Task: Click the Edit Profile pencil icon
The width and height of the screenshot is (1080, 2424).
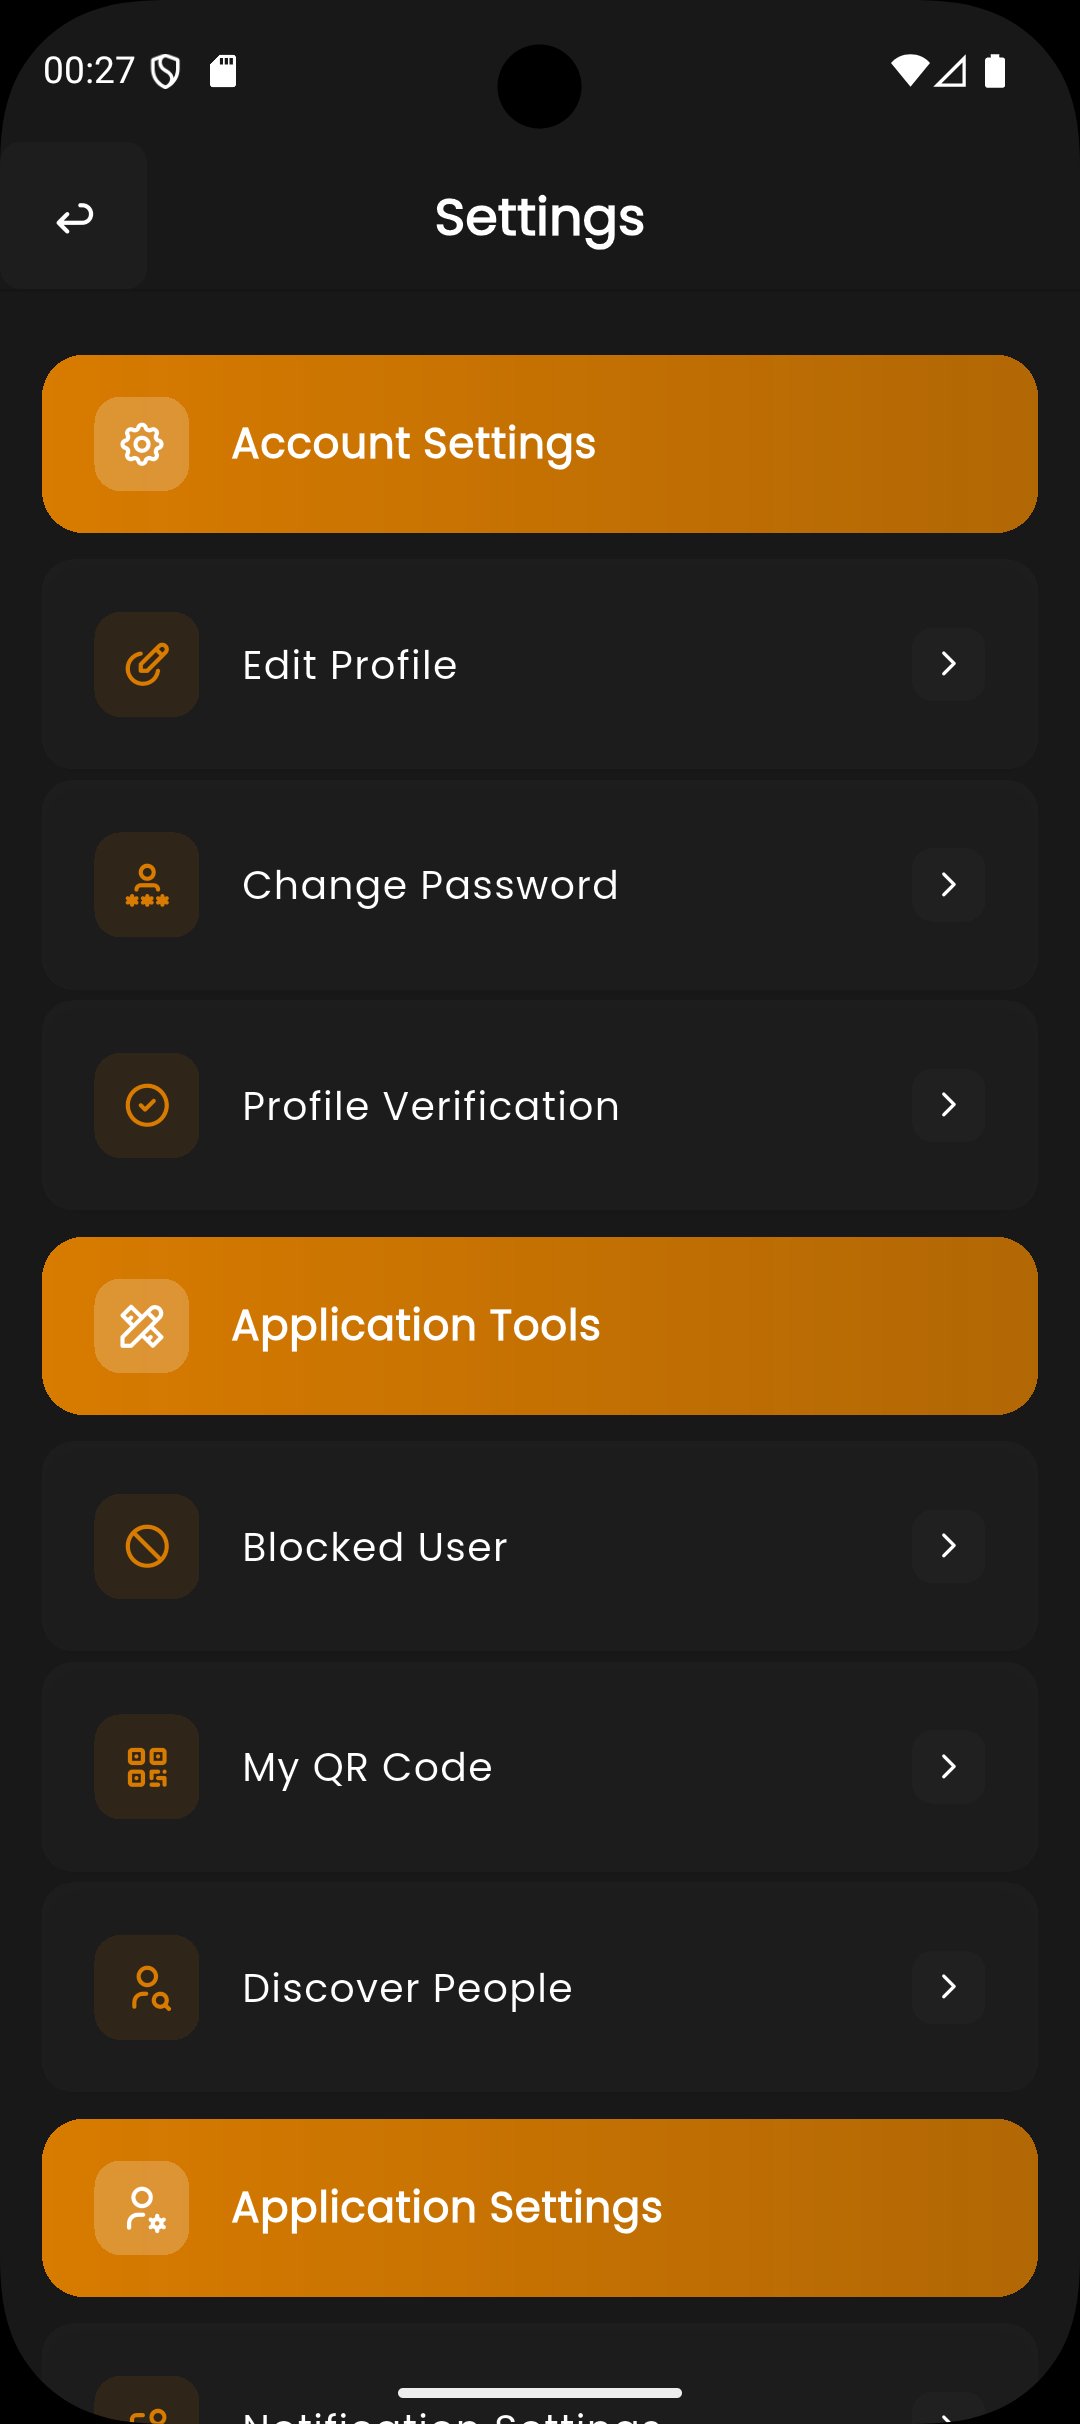Action: 147,665
